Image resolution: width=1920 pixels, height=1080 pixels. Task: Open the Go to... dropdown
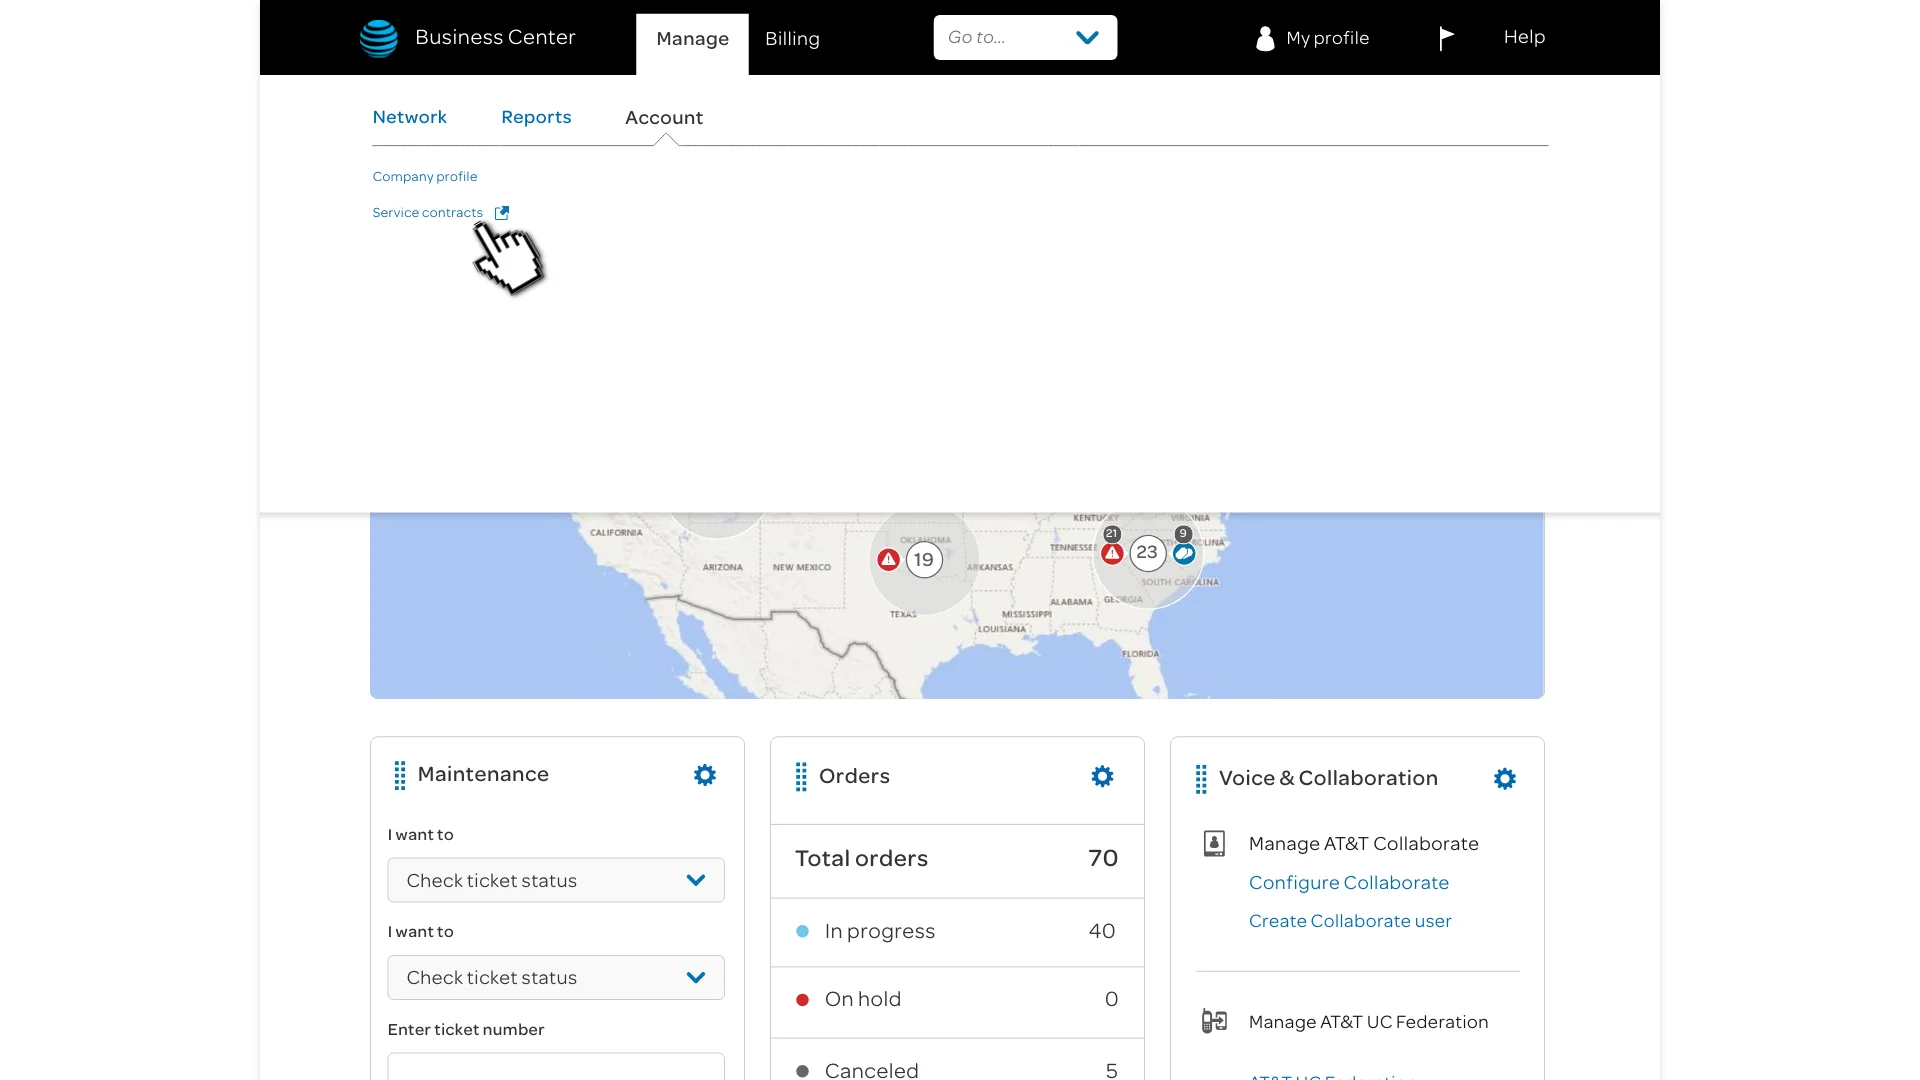pos(1025,38)
